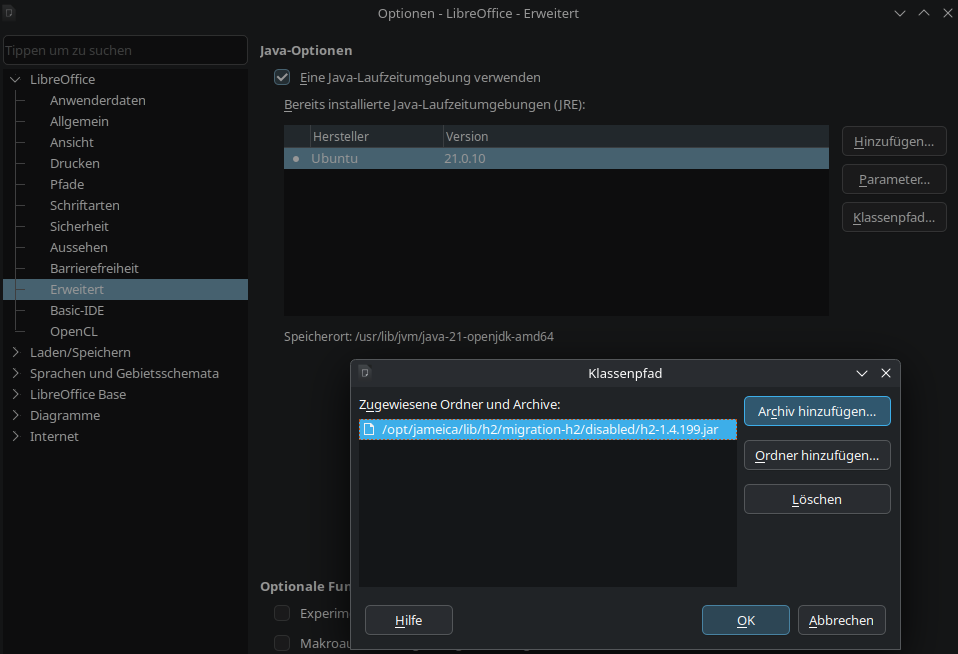The image size is (958, 654).
Task: Click the Klassenpfad... button in Options
Action: [x=894, y=217]
